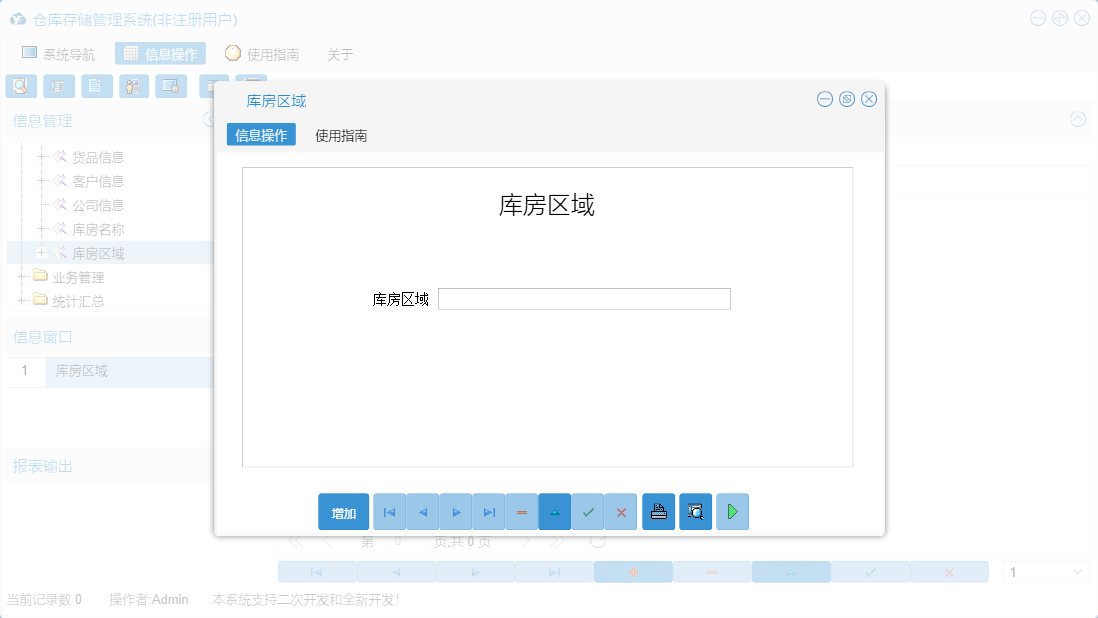This screenshot has width=1098, height=618.
Task: Cancel changes with the red X icon
Action: (621, 511)
